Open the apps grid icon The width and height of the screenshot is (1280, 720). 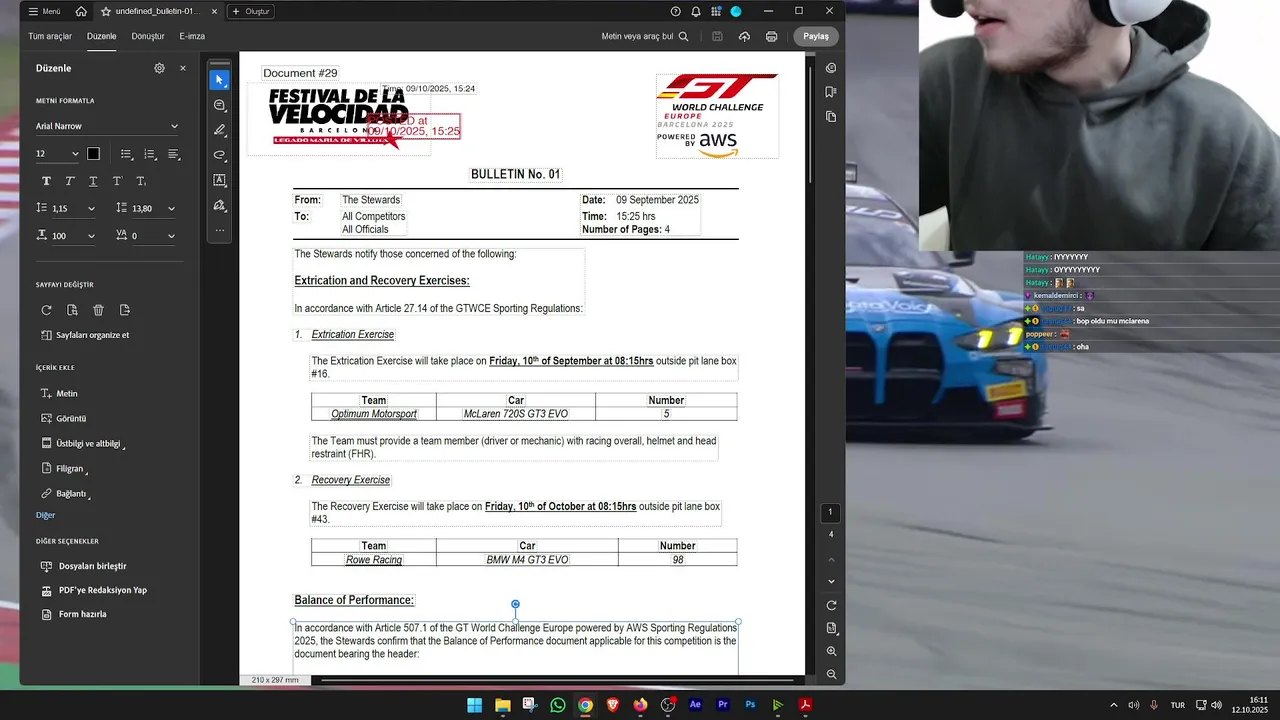click(x=716, y=11)
